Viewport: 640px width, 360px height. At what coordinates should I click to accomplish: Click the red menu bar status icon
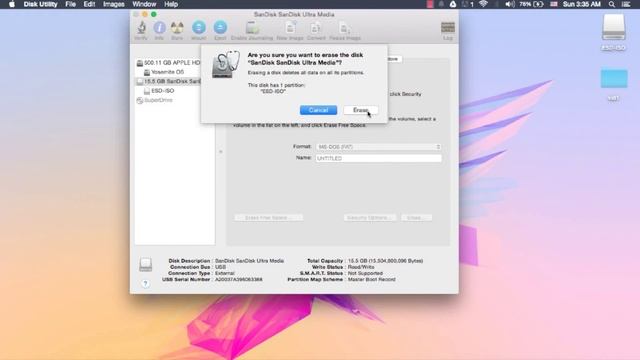430,4
